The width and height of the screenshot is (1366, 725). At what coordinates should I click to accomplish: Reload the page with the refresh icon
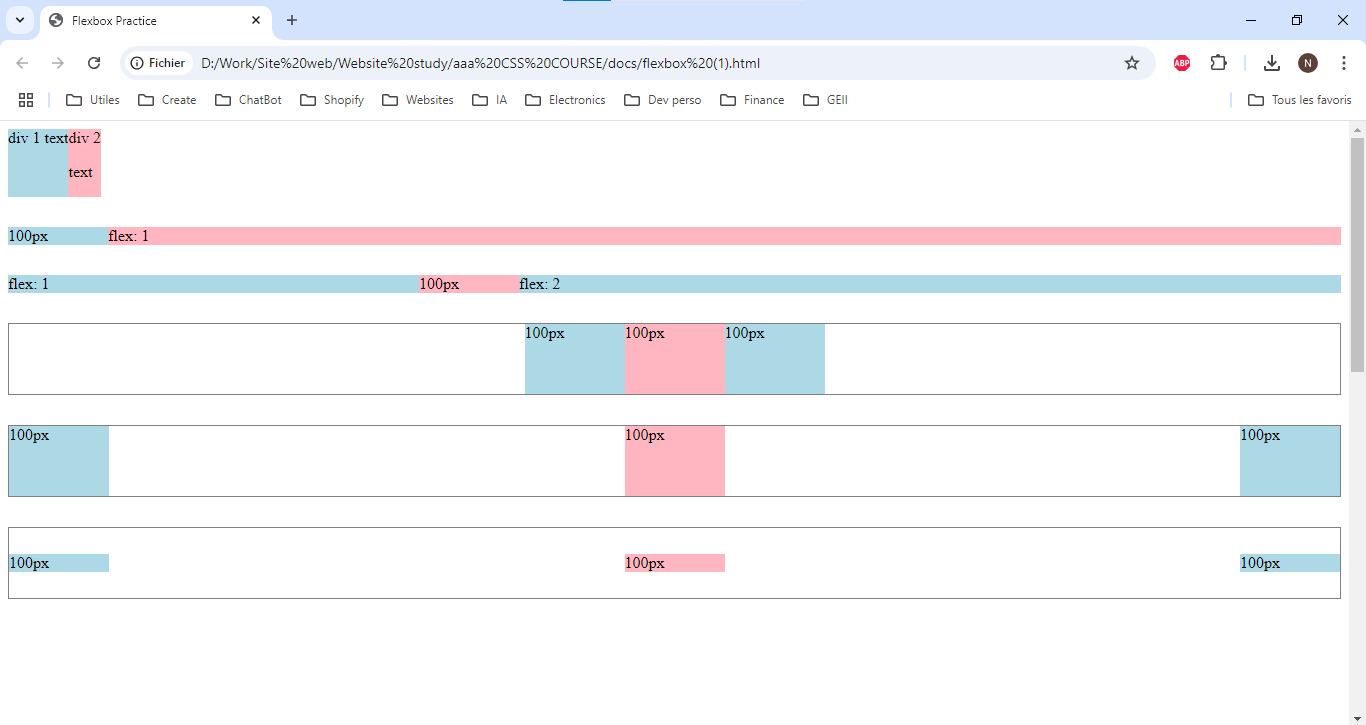pos(94,63)
